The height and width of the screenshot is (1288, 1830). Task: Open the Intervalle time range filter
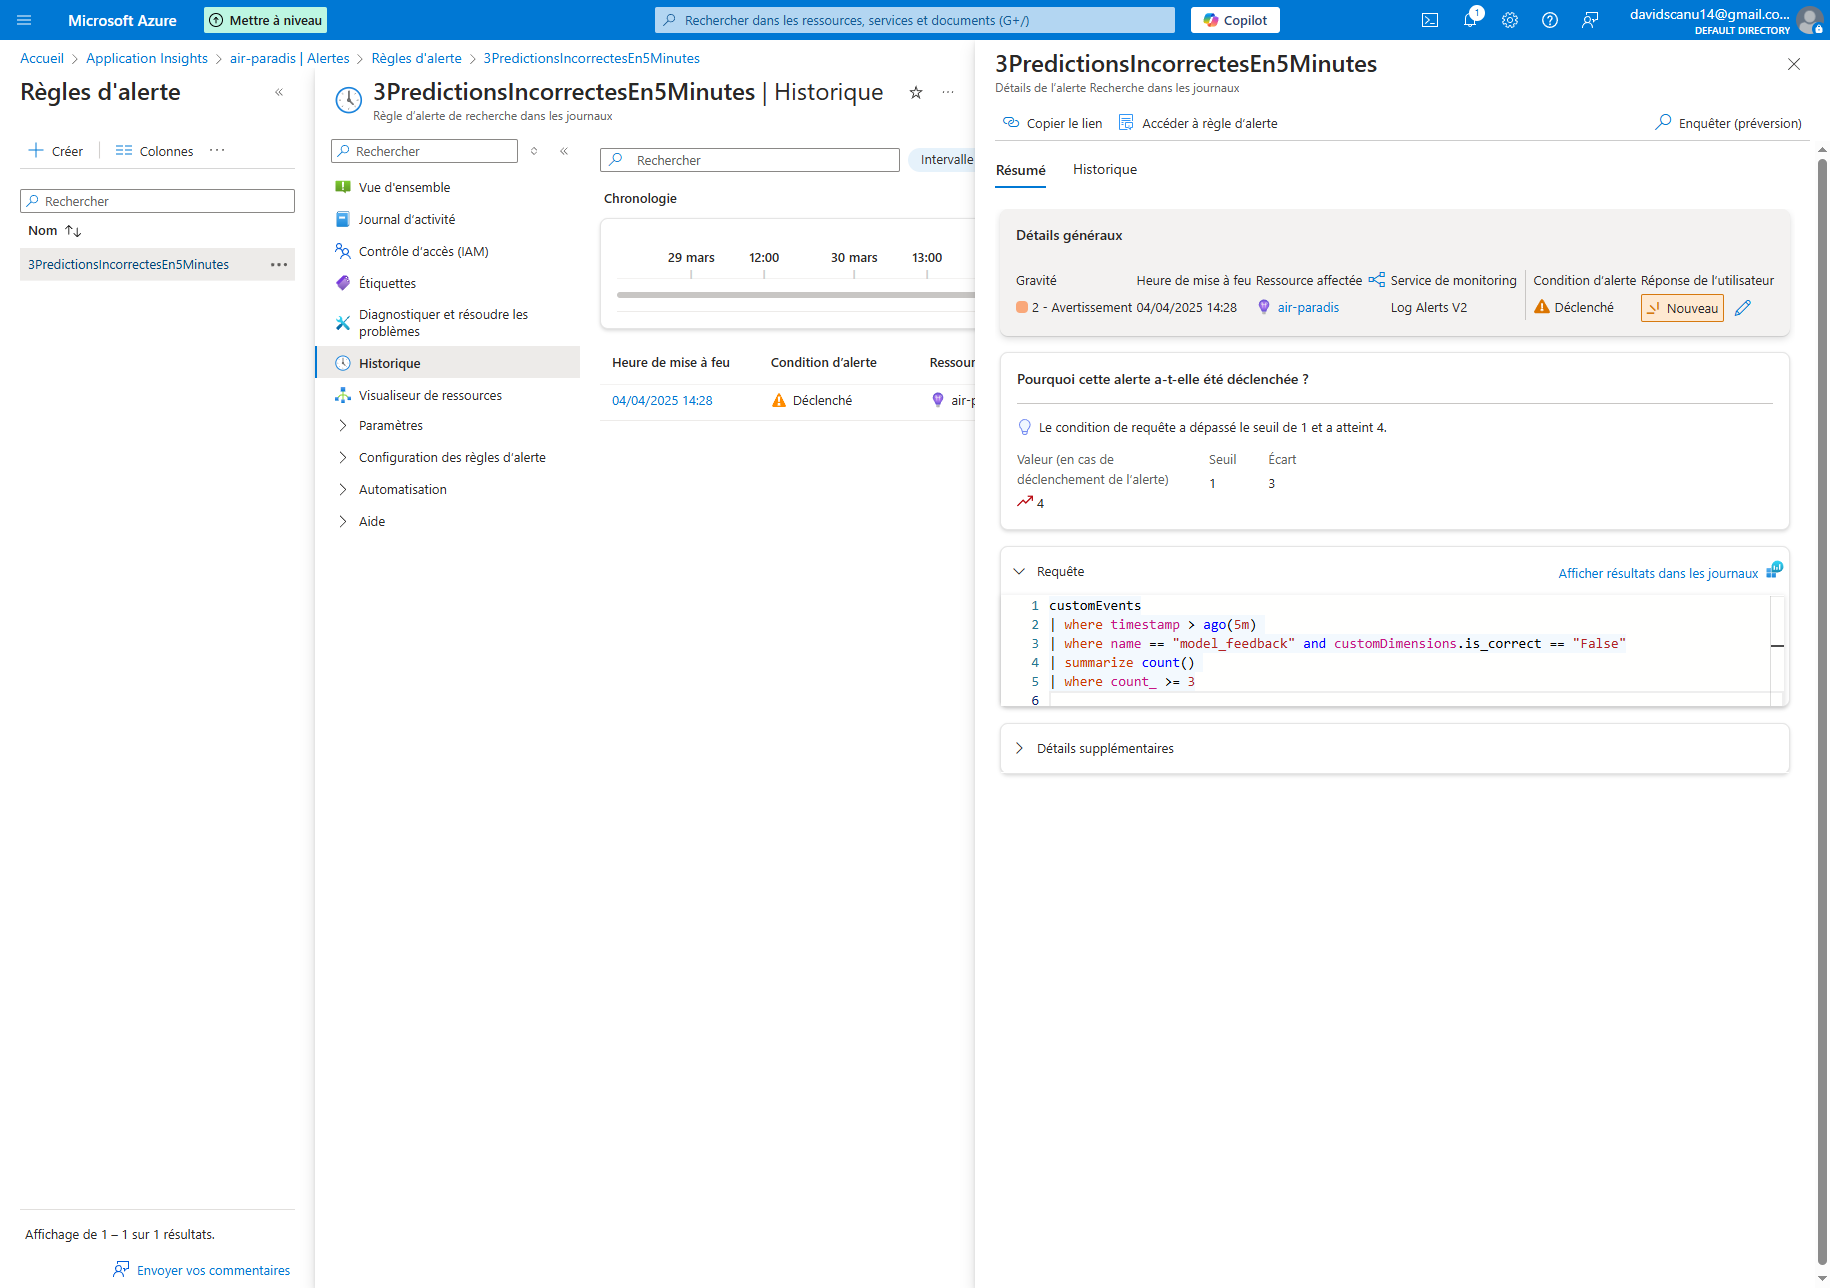tap(942, 160)
